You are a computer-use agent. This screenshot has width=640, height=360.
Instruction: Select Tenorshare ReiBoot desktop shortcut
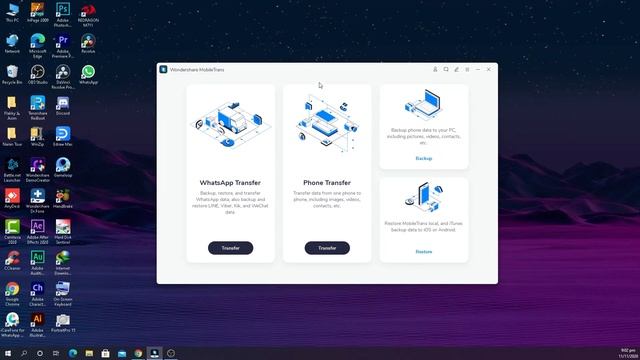(38, 108)
